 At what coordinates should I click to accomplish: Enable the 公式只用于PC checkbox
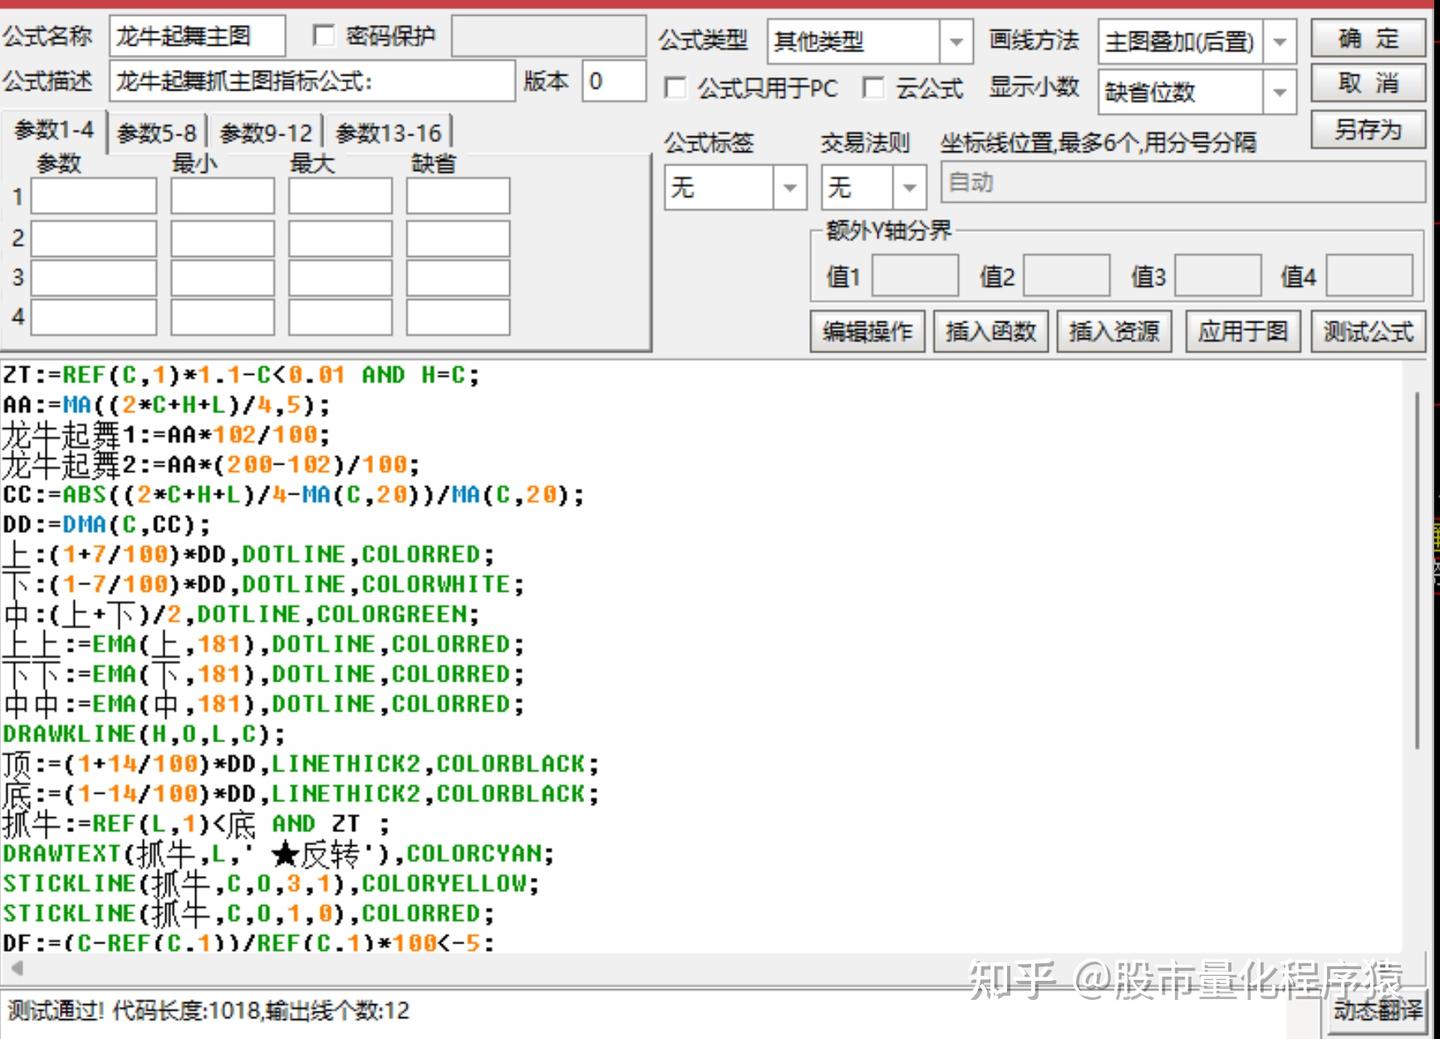676,88
